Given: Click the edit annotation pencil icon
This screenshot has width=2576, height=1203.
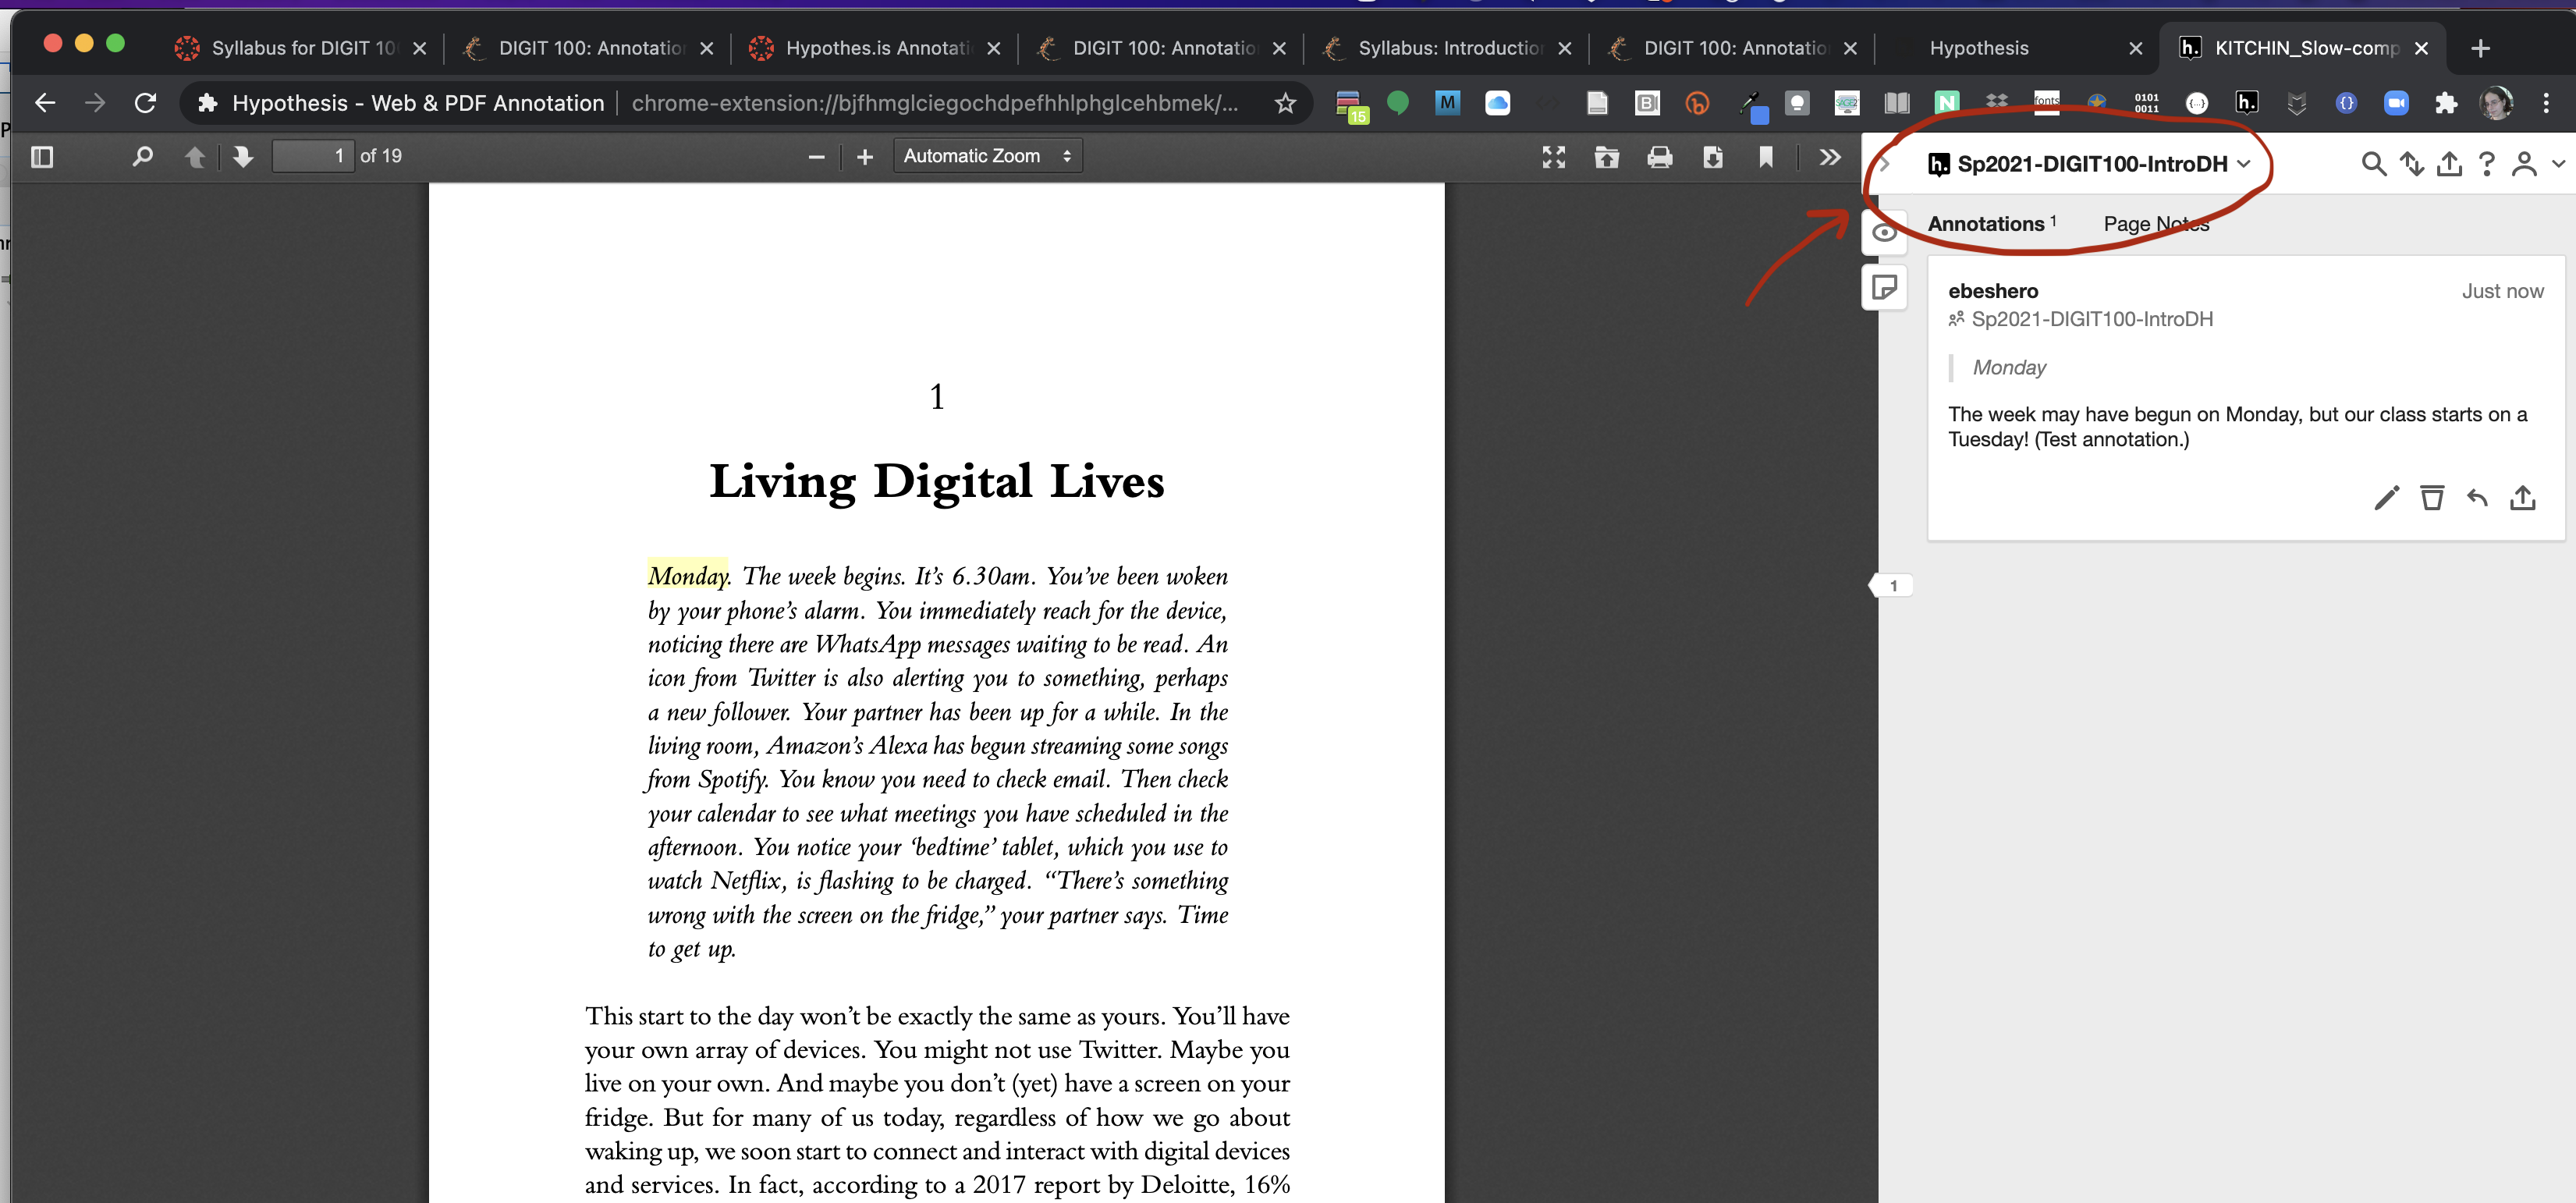Looking at the screenshot, I should (2386, 498).
